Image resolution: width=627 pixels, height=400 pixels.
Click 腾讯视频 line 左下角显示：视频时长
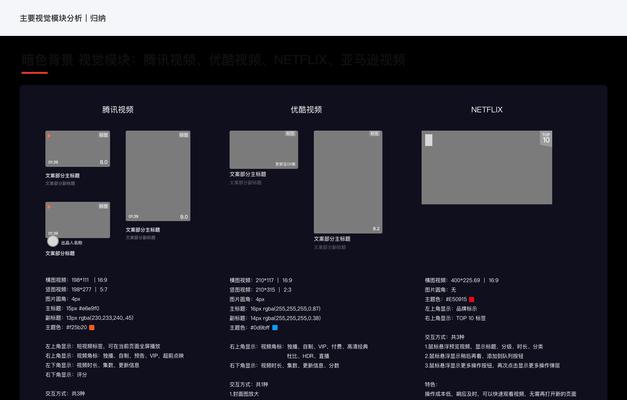point(92,365)
